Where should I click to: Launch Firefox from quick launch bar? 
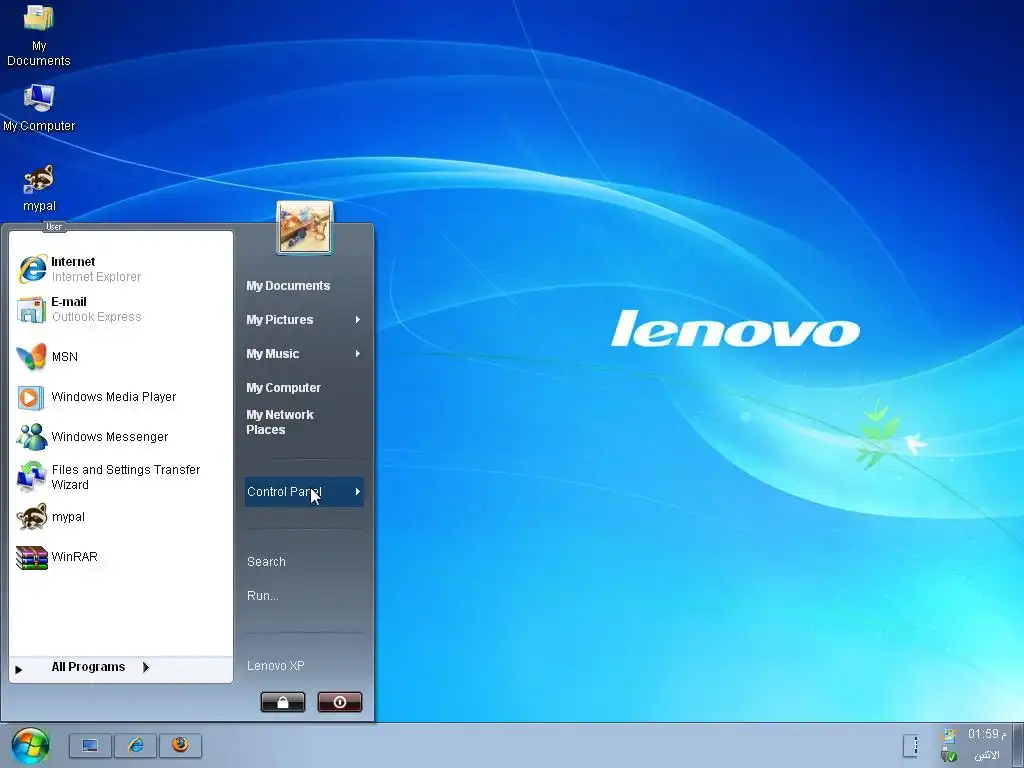pos(180,745)
